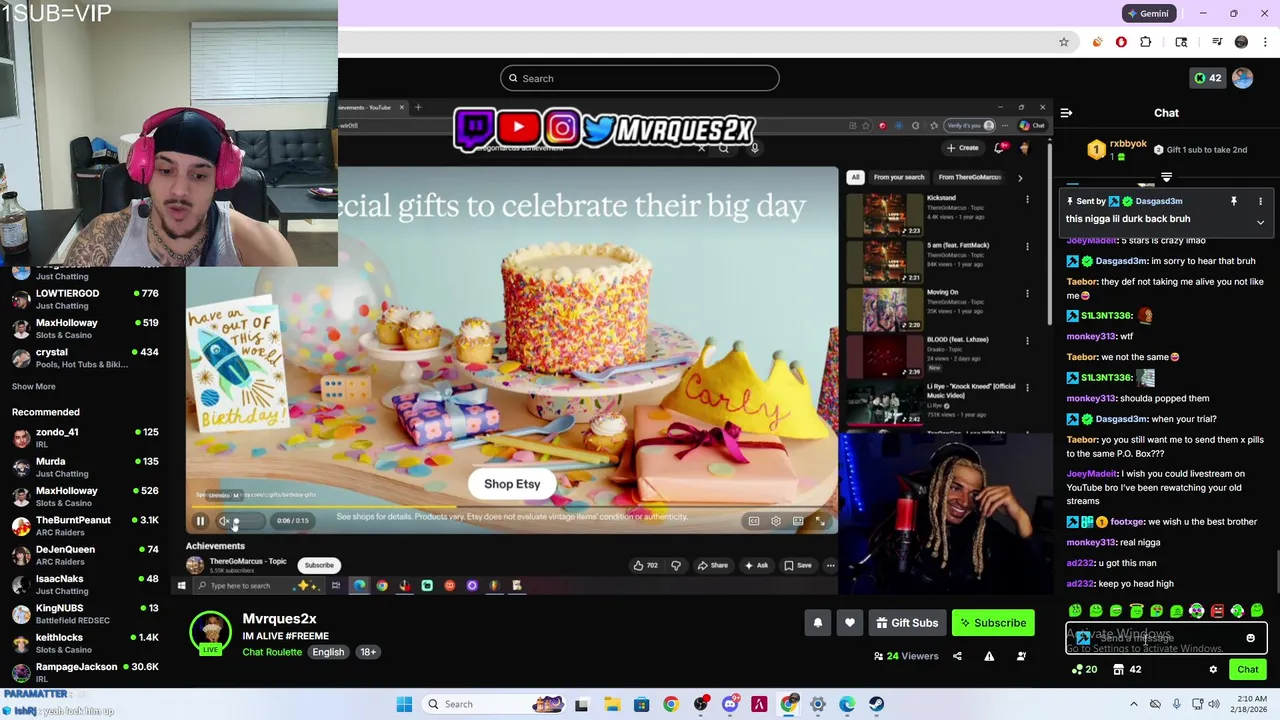The width and height of the screenshot is (1280, 720).
Task: Toggle closed captions on YouTube player
Action: pos(754,521)
